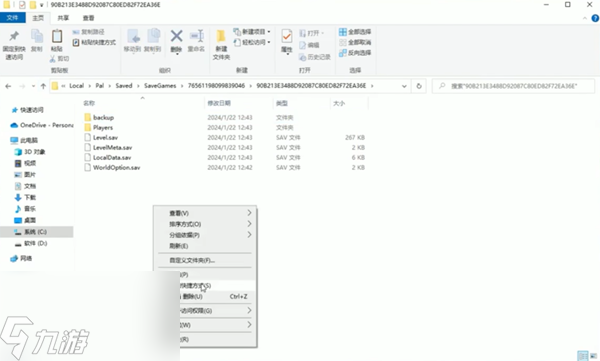Expand the address bar history dropdown
This screenshot has width=600, height=361.
404,86
